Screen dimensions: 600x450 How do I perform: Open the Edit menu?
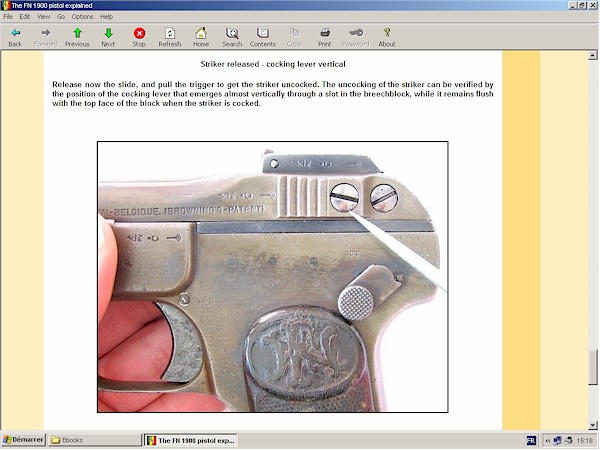click(25, 16)
